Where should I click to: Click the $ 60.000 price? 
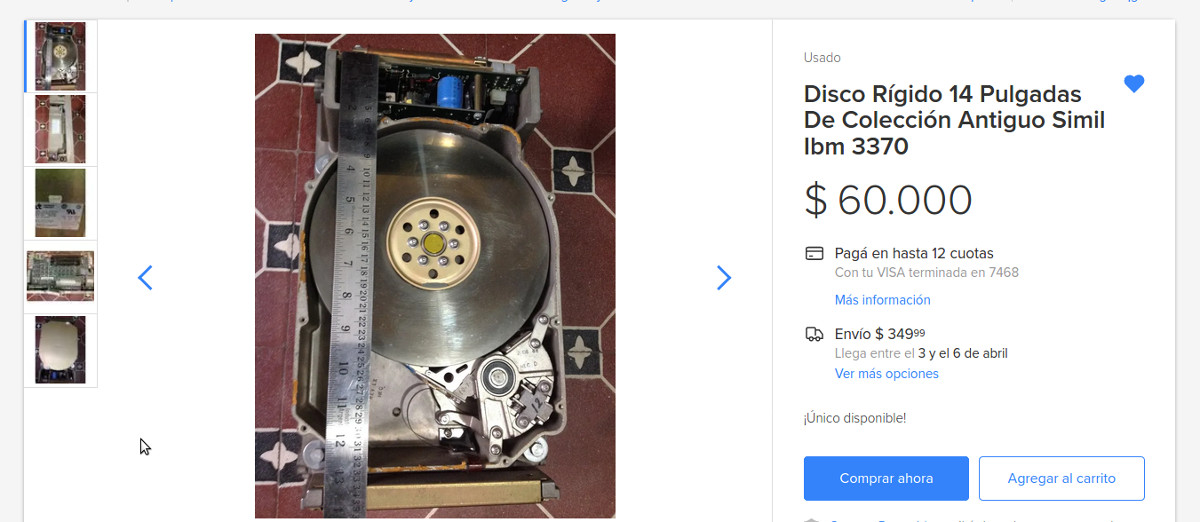888,201
